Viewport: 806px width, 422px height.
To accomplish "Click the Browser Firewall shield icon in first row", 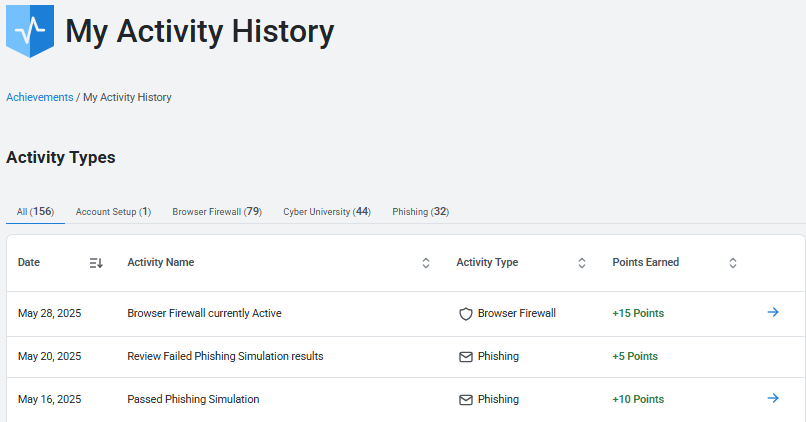I will coord(466,314).
